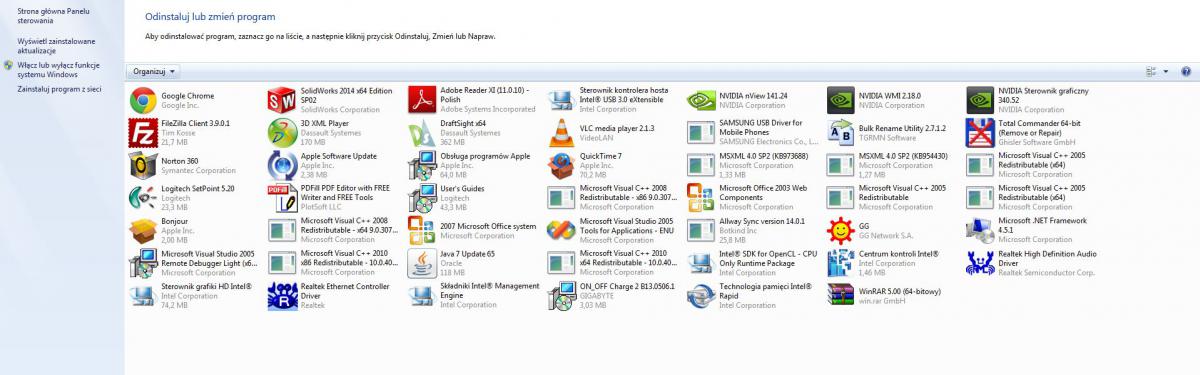
Task: Click the SolidWorks 2014 x64 Edition icon
Action: pos(282,100)
